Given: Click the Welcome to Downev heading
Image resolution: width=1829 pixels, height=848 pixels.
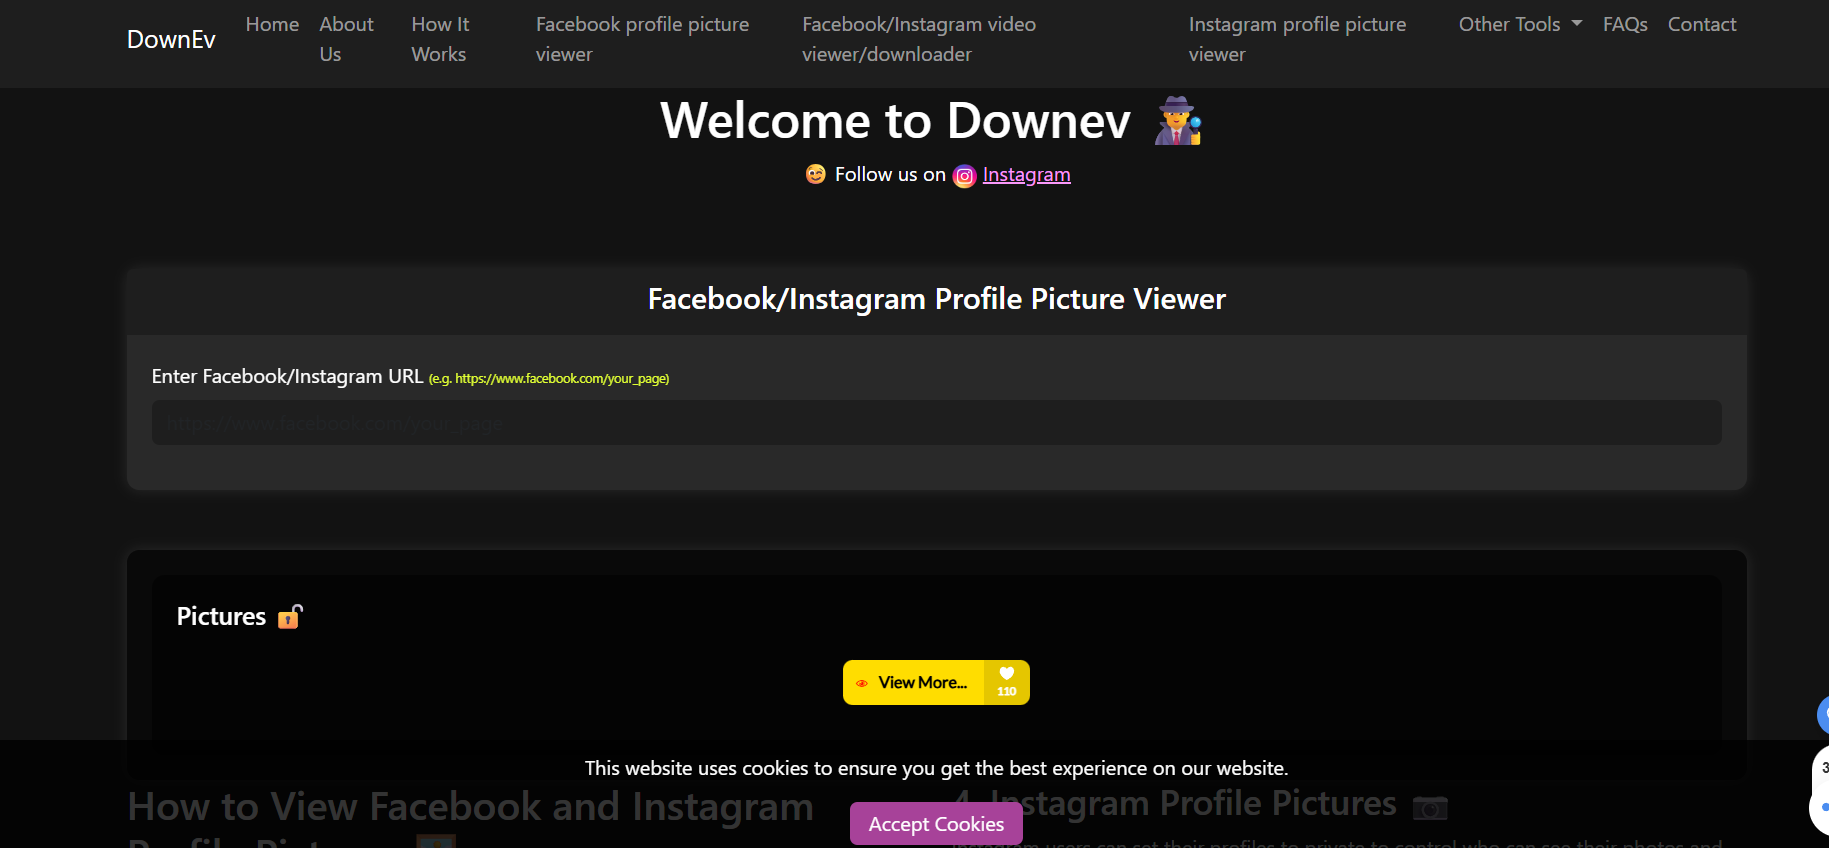Looking at the screenshot, I should point(896,121).
